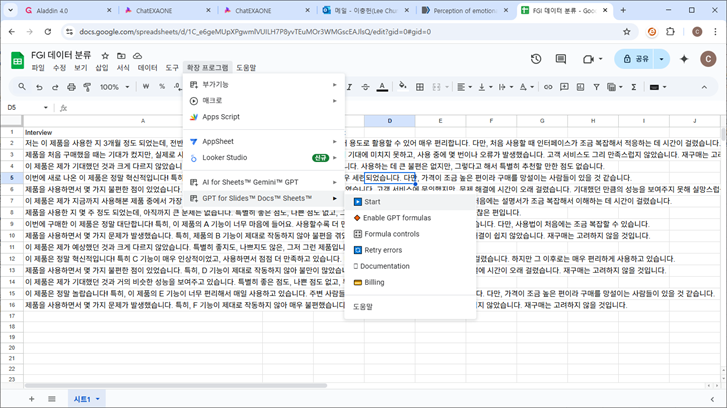Open Documentation entry
The width and height of the screenshot is (727, 408).
click(410, 266)
